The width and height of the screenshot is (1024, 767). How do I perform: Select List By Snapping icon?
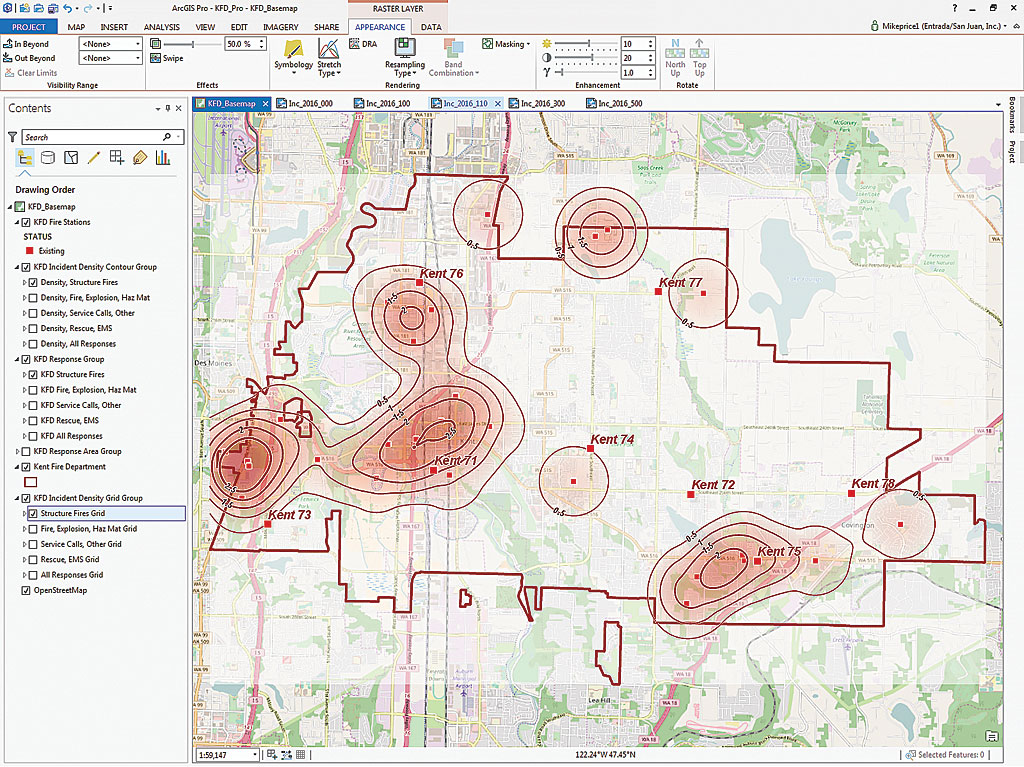(x=117, y=157)
